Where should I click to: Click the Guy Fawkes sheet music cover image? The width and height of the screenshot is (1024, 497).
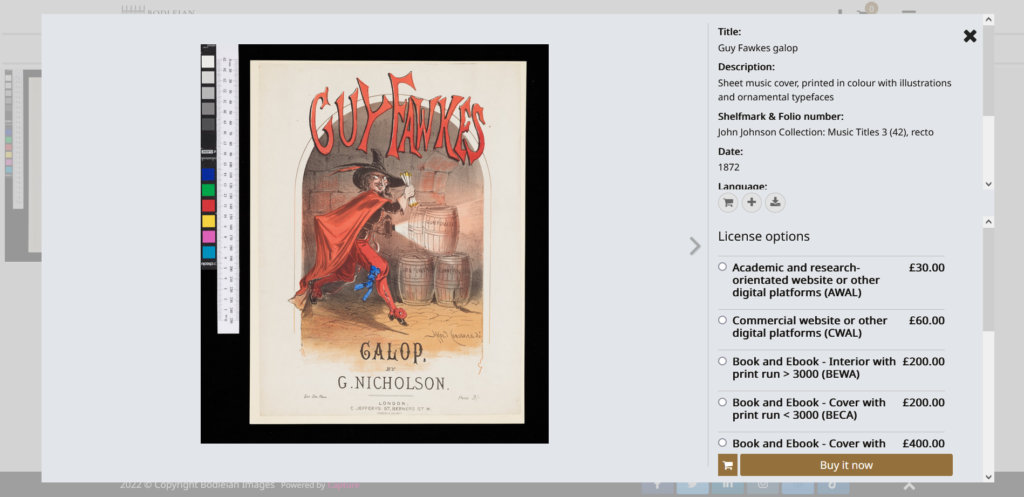pos(387,242)
